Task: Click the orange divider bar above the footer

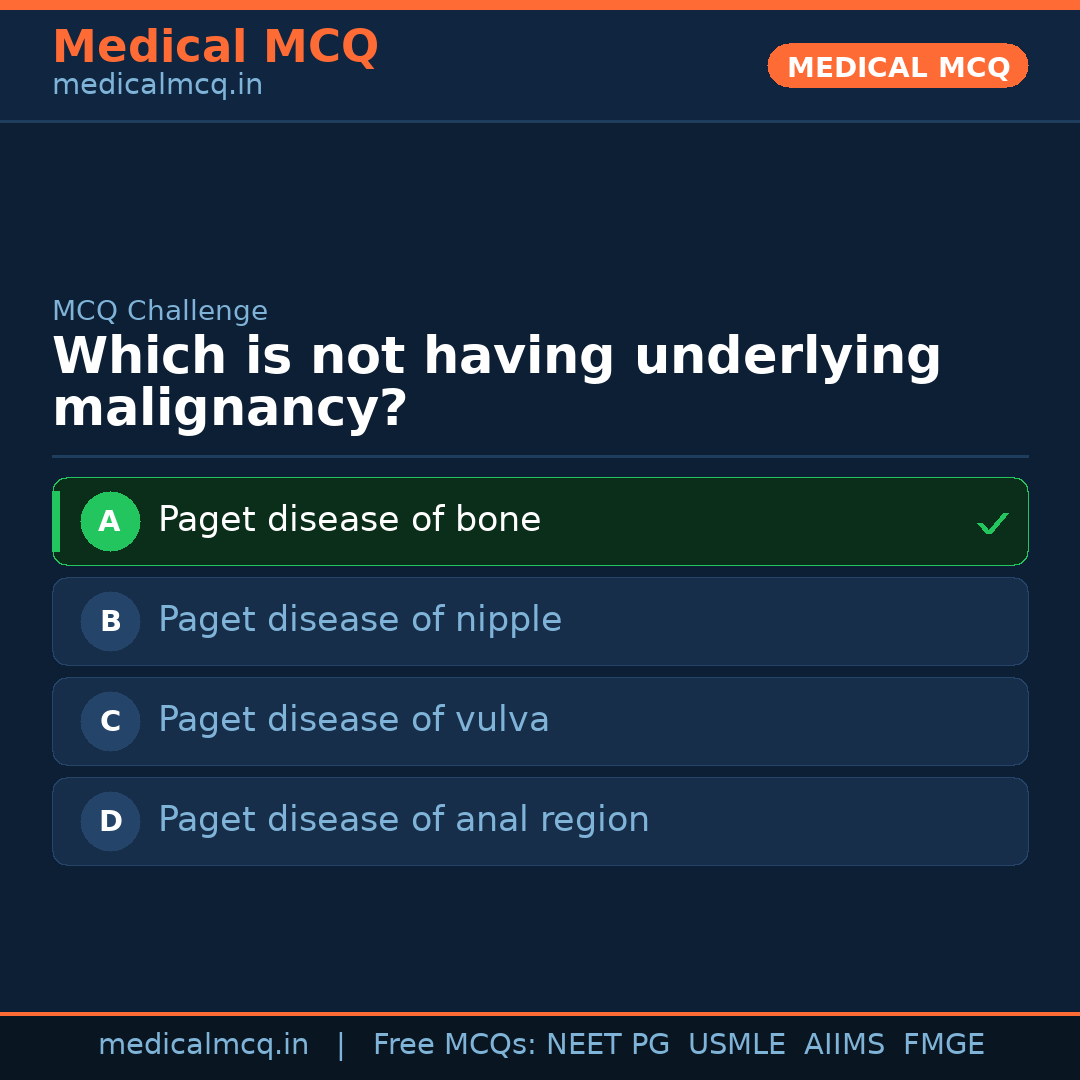Action: point(540,1012)
